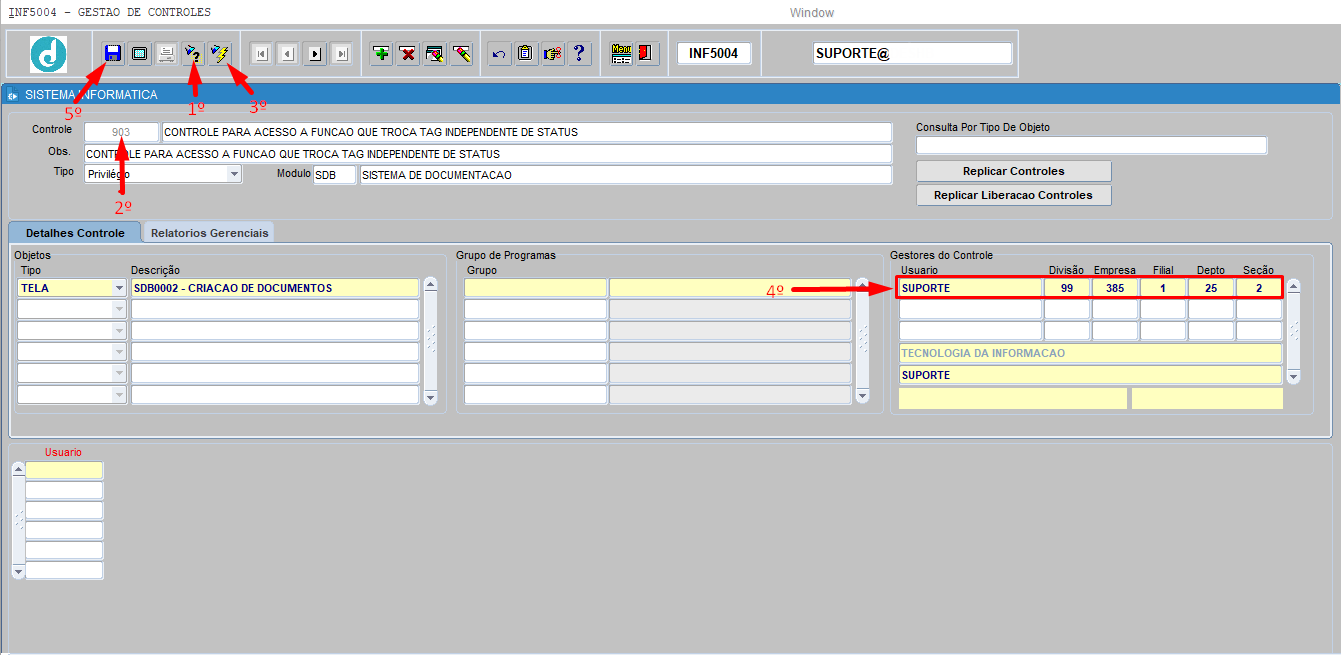Viewport: 1341px width, 655px height.
Task: Click up arrow of Gestores do Controle scrollbar
Action: (1293, 286)
